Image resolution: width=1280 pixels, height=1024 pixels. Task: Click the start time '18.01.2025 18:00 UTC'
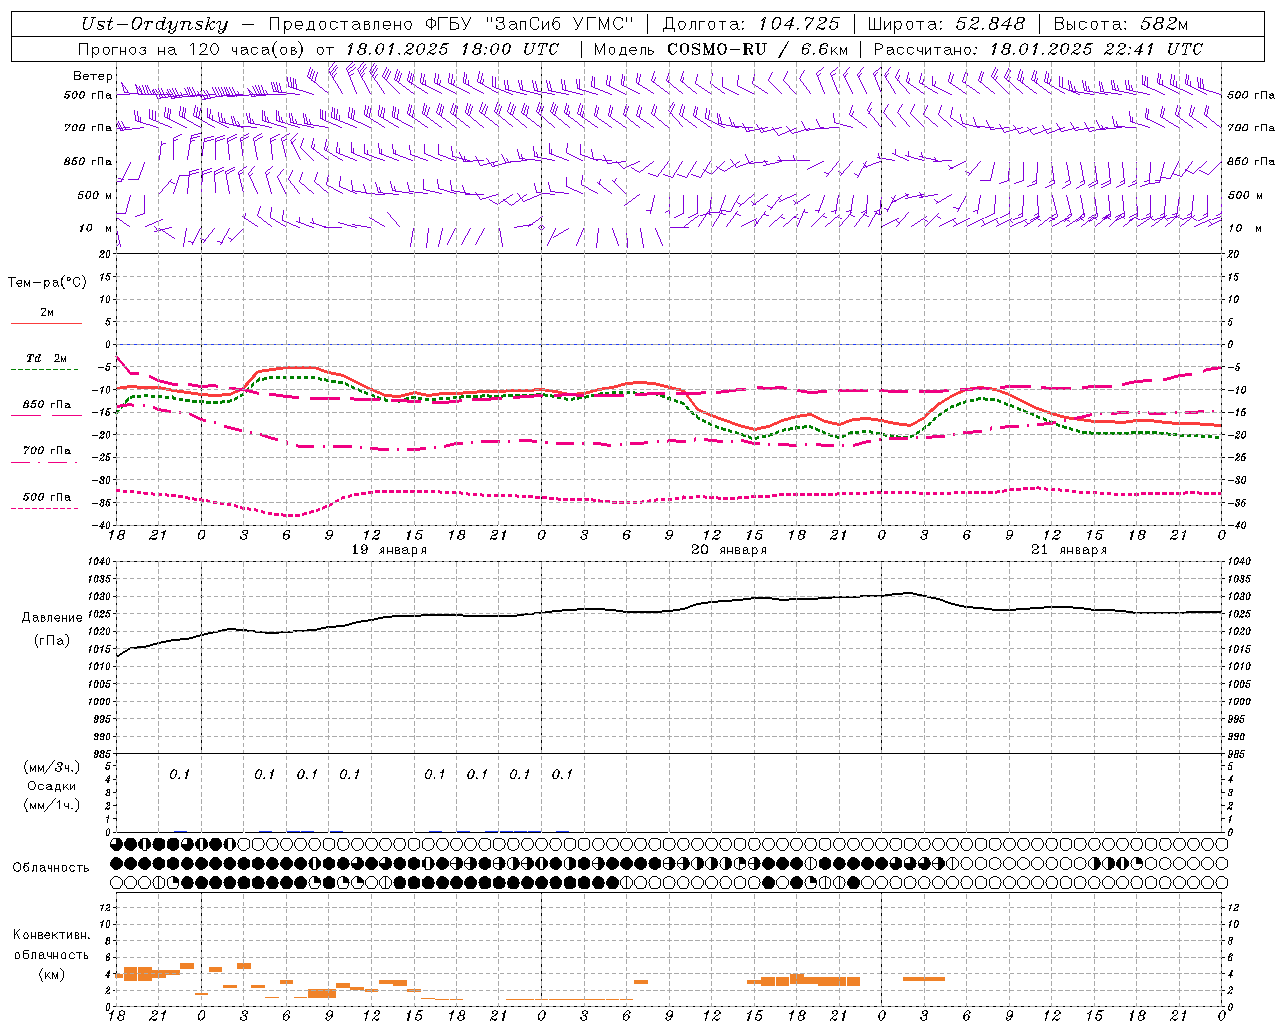[452, 49]
